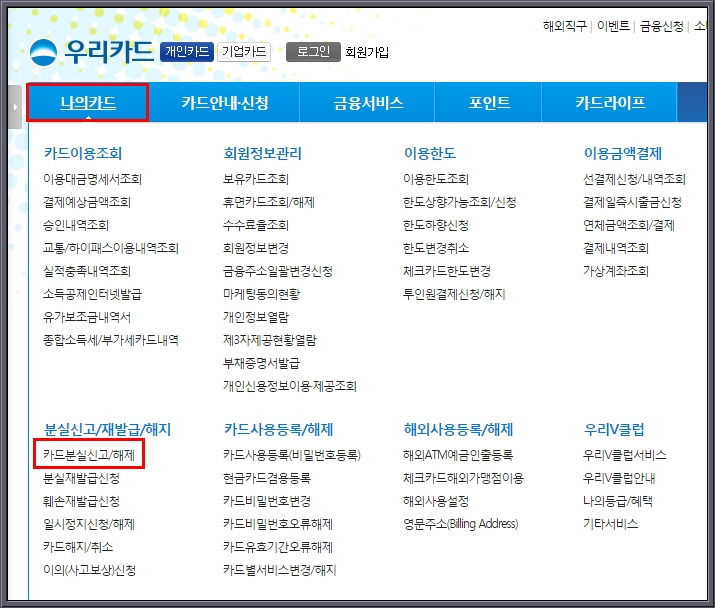Screen dimensions: 715x608
Task: Open 이의(사고보상)신청
Action: (89, 570)
